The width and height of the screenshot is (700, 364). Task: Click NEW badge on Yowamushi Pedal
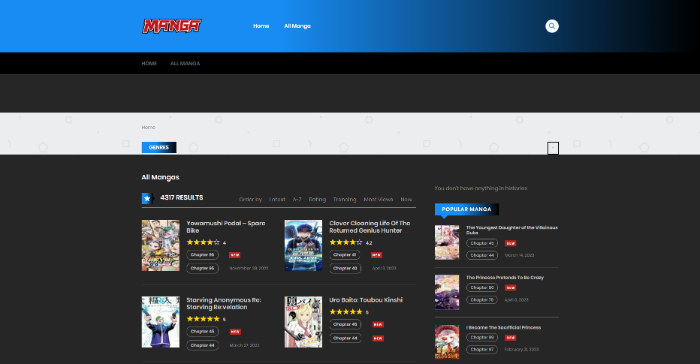click(235, 255)
